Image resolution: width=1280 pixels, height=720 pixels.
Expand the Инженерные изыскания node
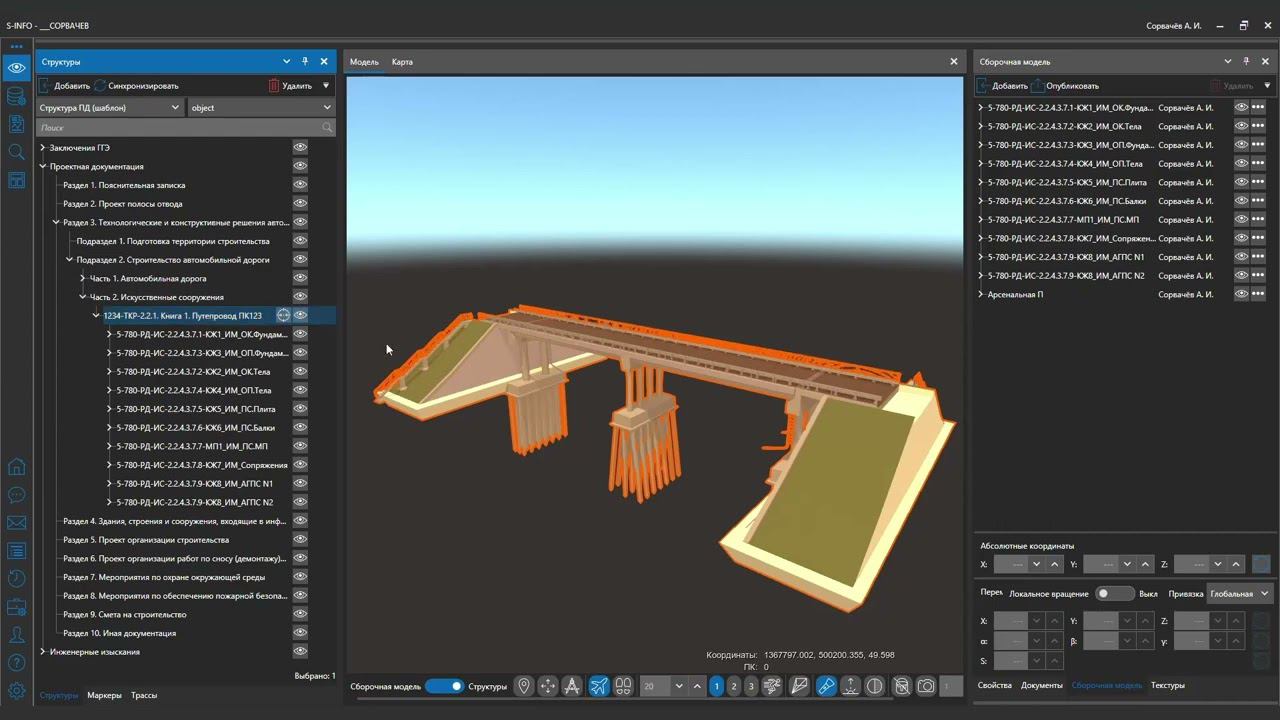click(43, 652)
